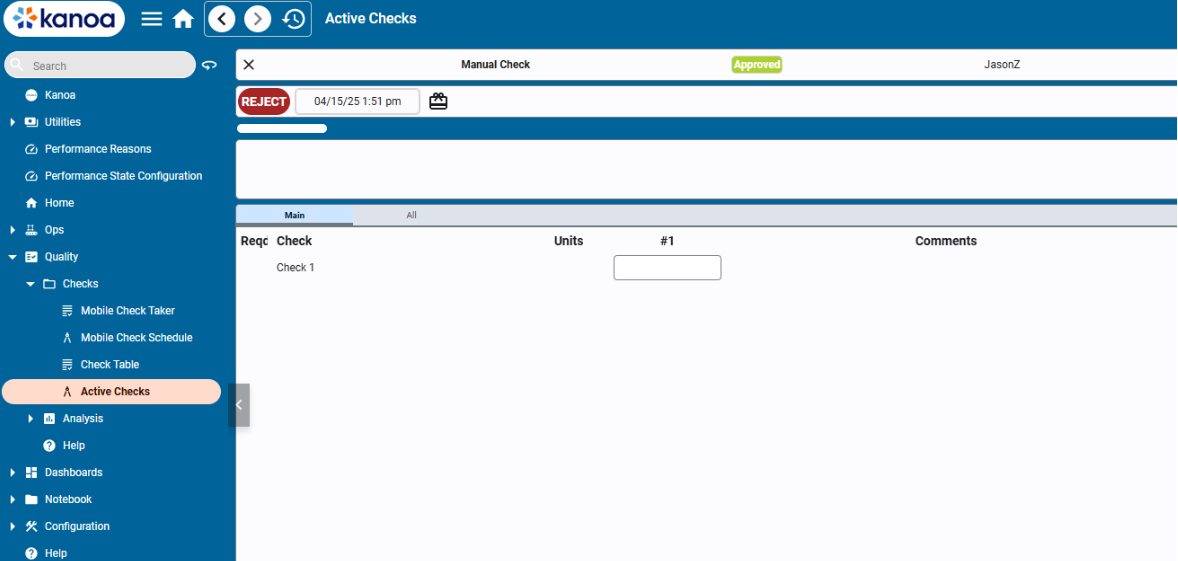The image size is (1178, 561).
Task: Click the Performance Reasons gauge icon
Action: [x=32, y=149]
